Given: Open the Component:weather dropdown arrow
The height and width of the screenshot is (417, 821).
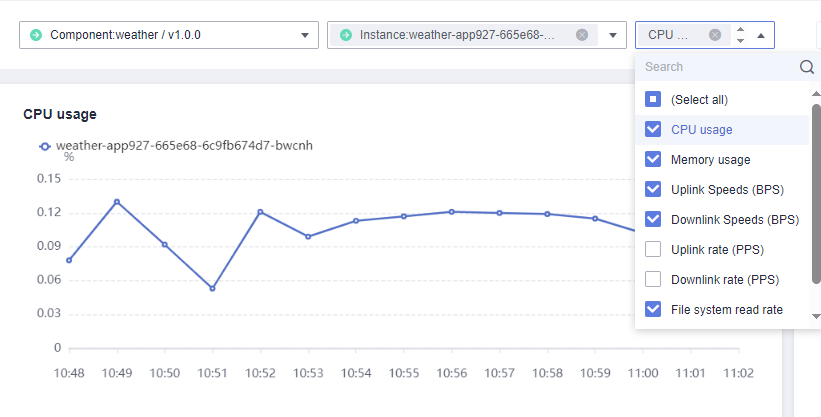Looking at the screenshot, I should point(305,36).
